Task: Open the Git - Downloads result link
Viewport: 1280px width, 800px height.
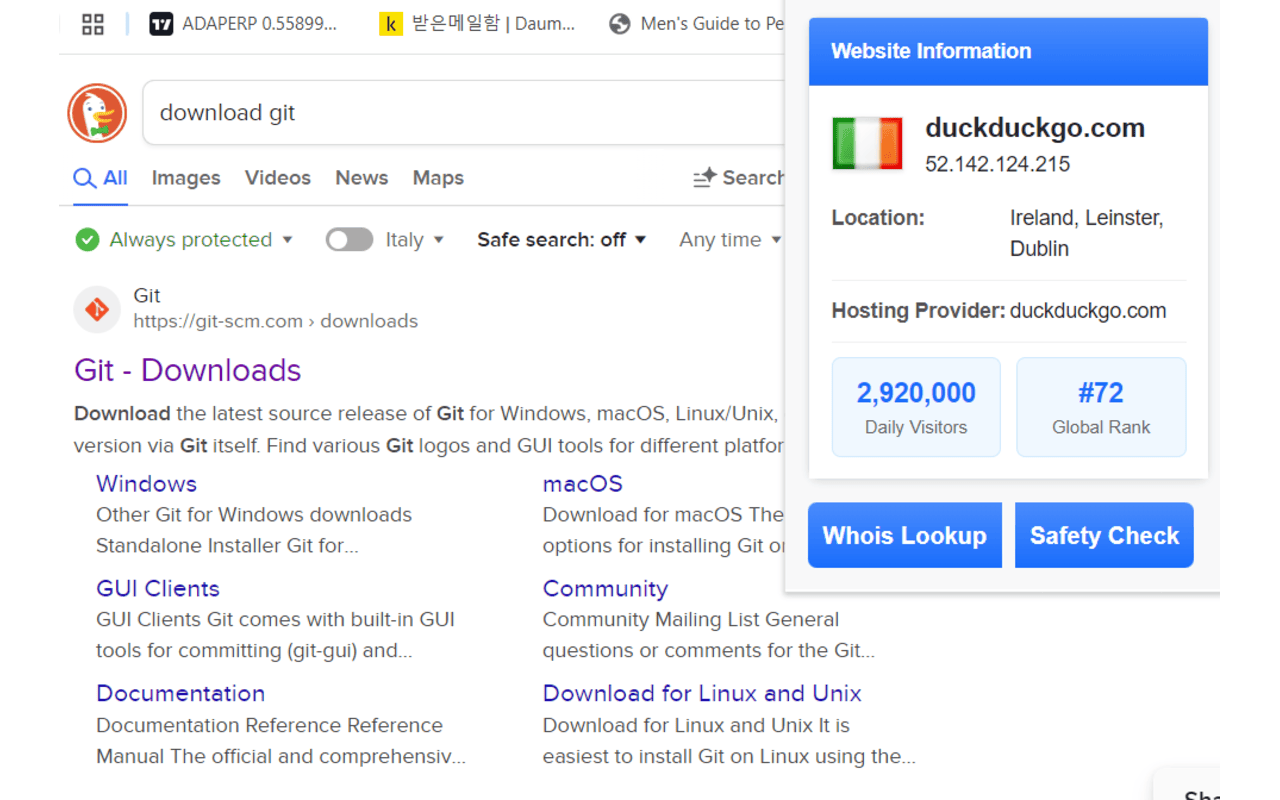Action: click(x=188, y=370)
